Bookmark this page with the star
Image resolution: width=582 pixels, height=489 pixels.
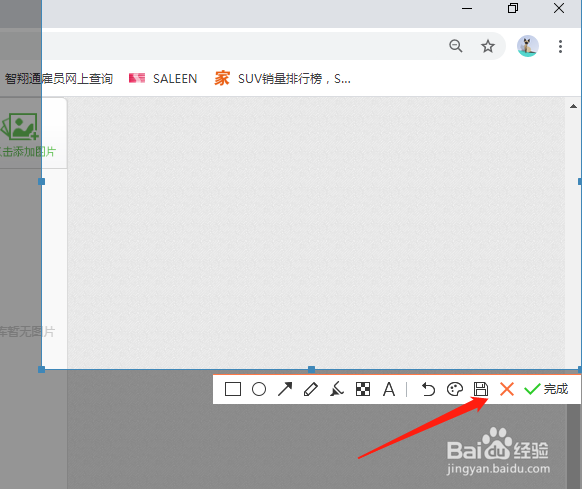coord(487,46)
